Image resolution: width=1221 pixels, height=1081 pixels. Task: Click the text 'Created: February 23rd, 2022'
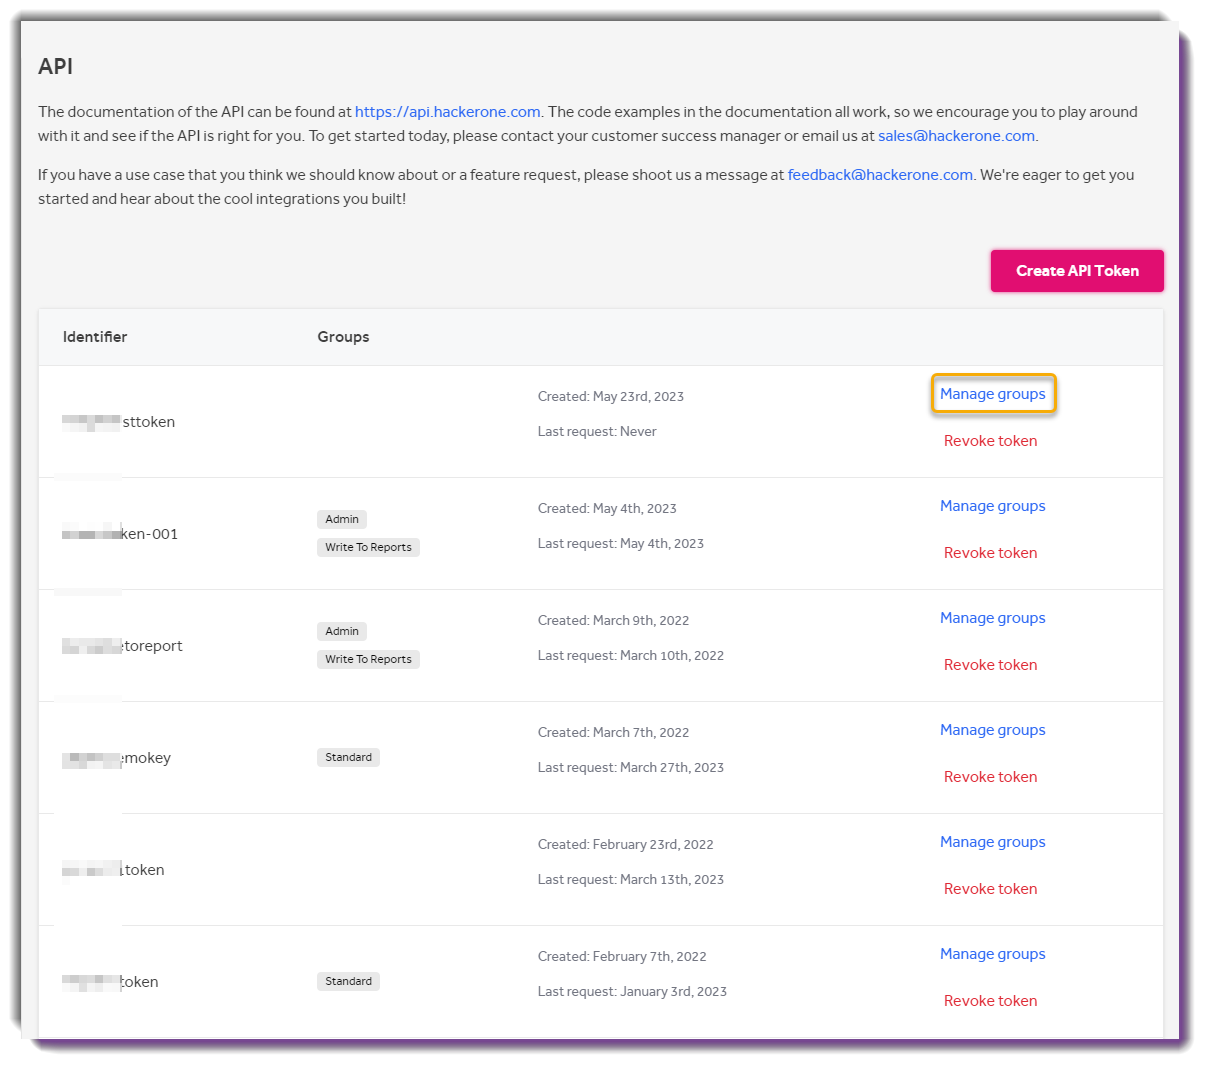626,845
